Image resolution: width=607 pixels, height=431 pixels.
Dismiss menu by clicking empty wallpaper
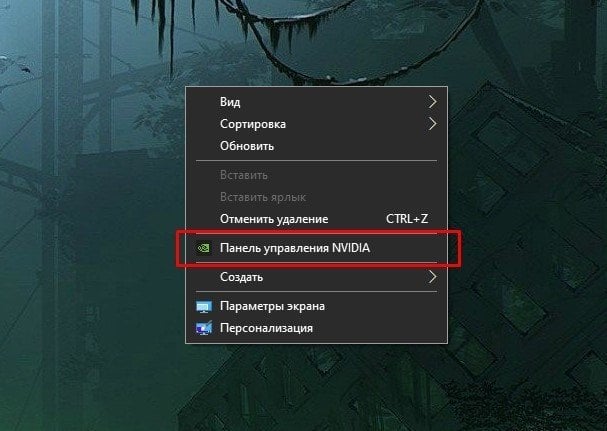coord(97,271)
